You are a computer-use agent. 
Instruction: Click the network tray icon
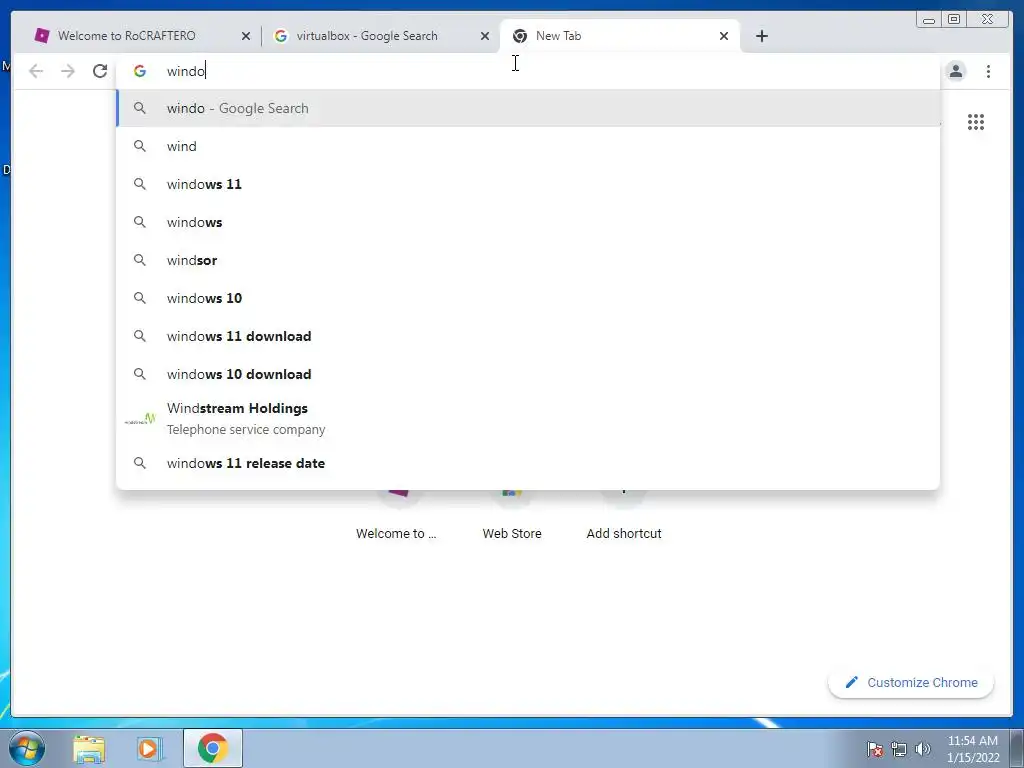click(899, 749)
